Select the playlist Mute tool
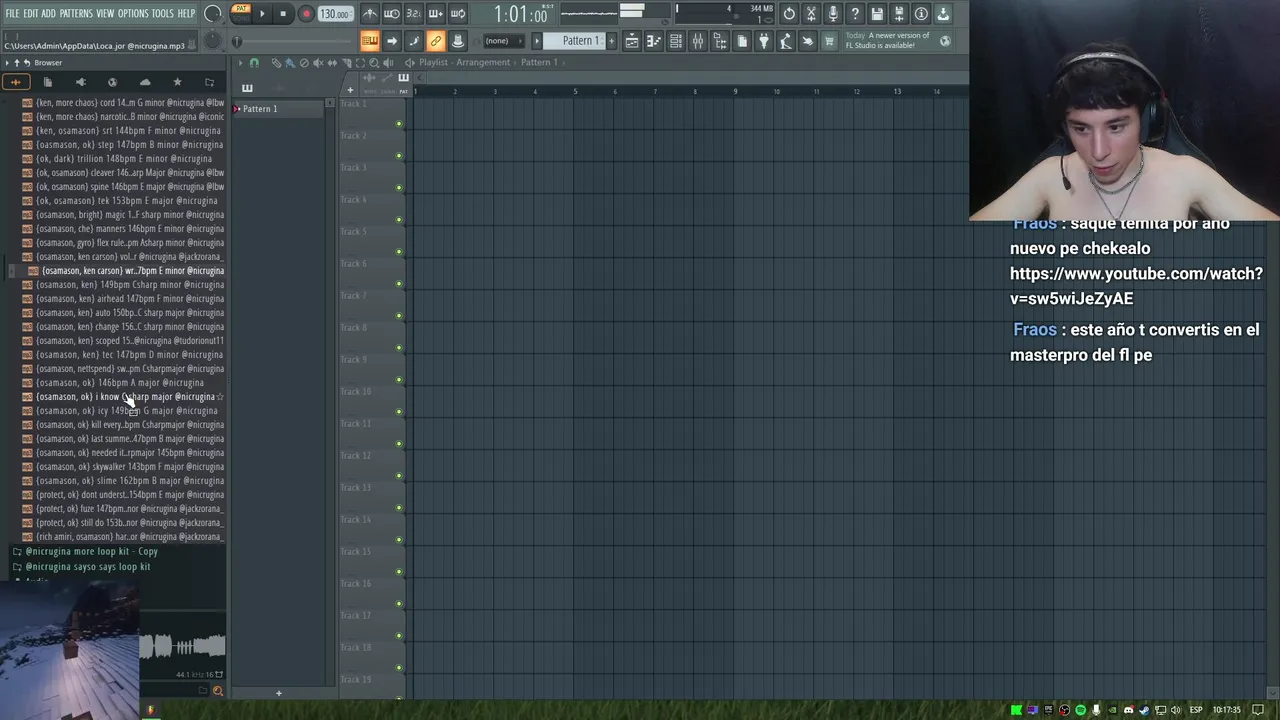The height and width of the screenshot is (720, 1280). coord(318,63)
